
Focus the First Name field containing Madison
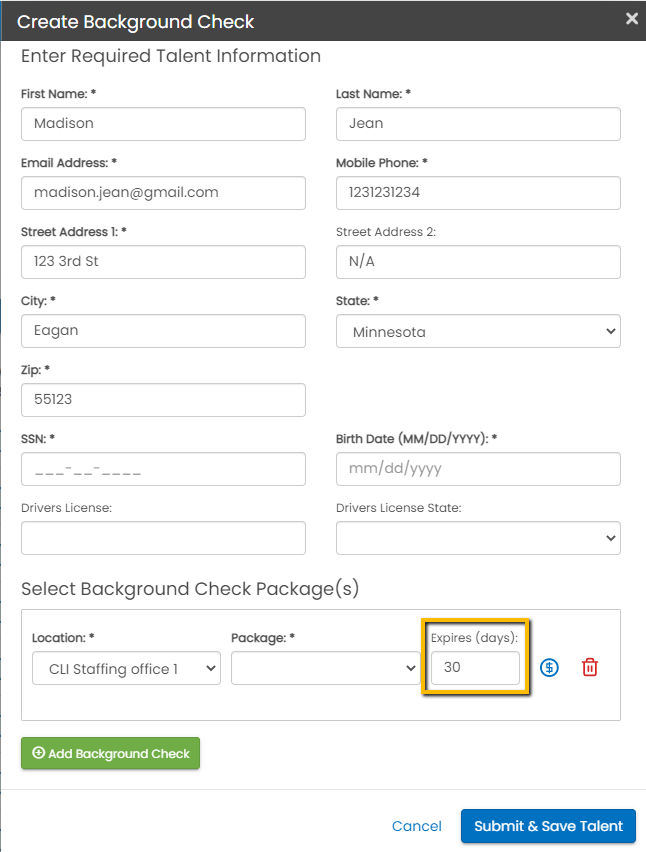(x=163, y=124)
